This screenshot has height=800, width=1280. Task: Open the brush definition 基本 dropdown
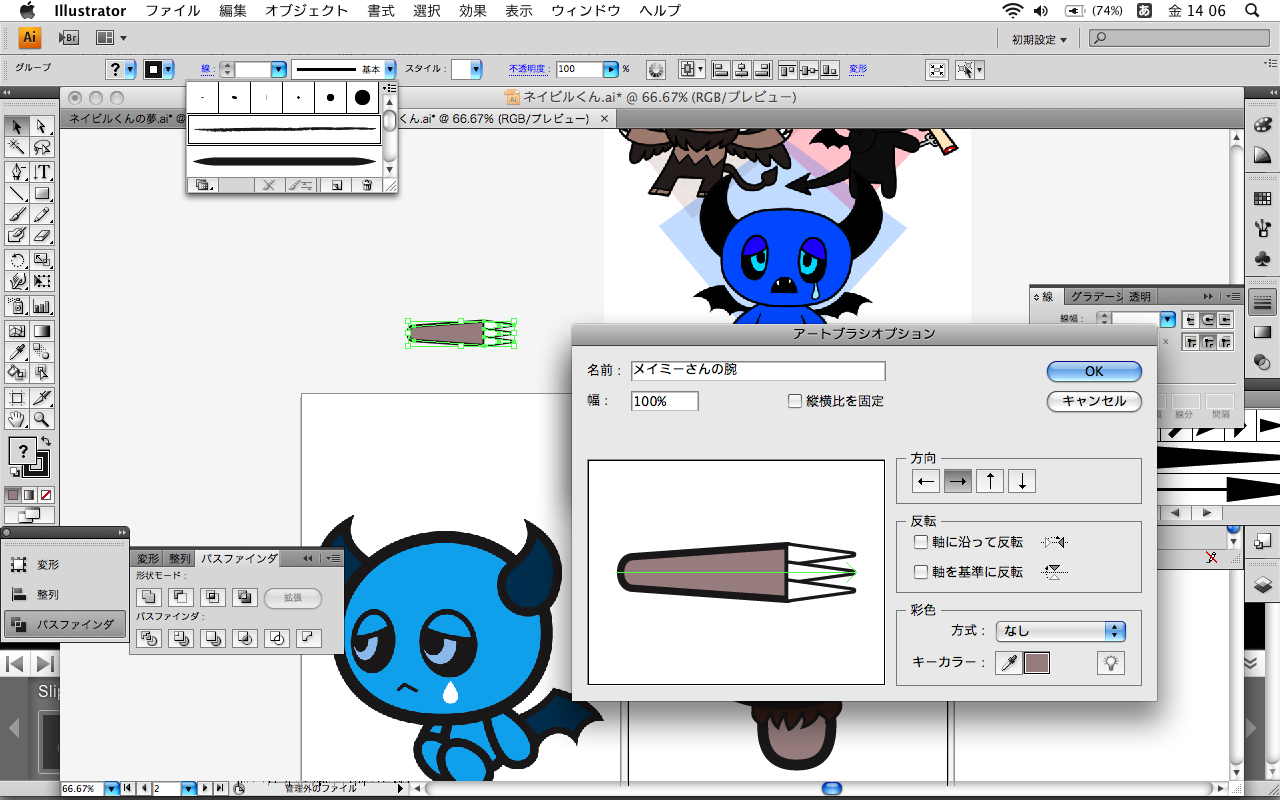pos(390,69)
